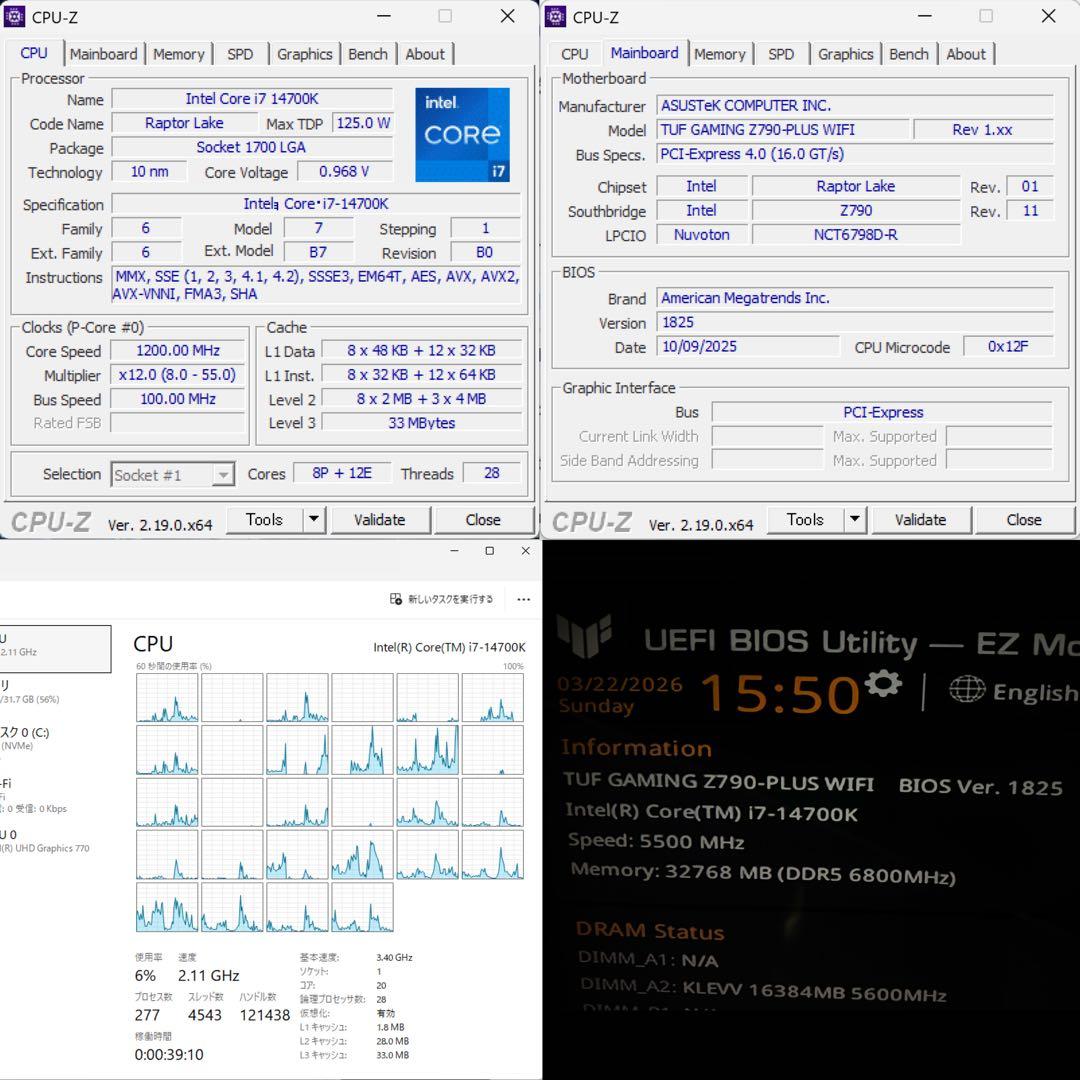Viewport: 1080px width, 1080px height.
Task: Click the Cores value '8P + 12E'
Action: point(342,473)
